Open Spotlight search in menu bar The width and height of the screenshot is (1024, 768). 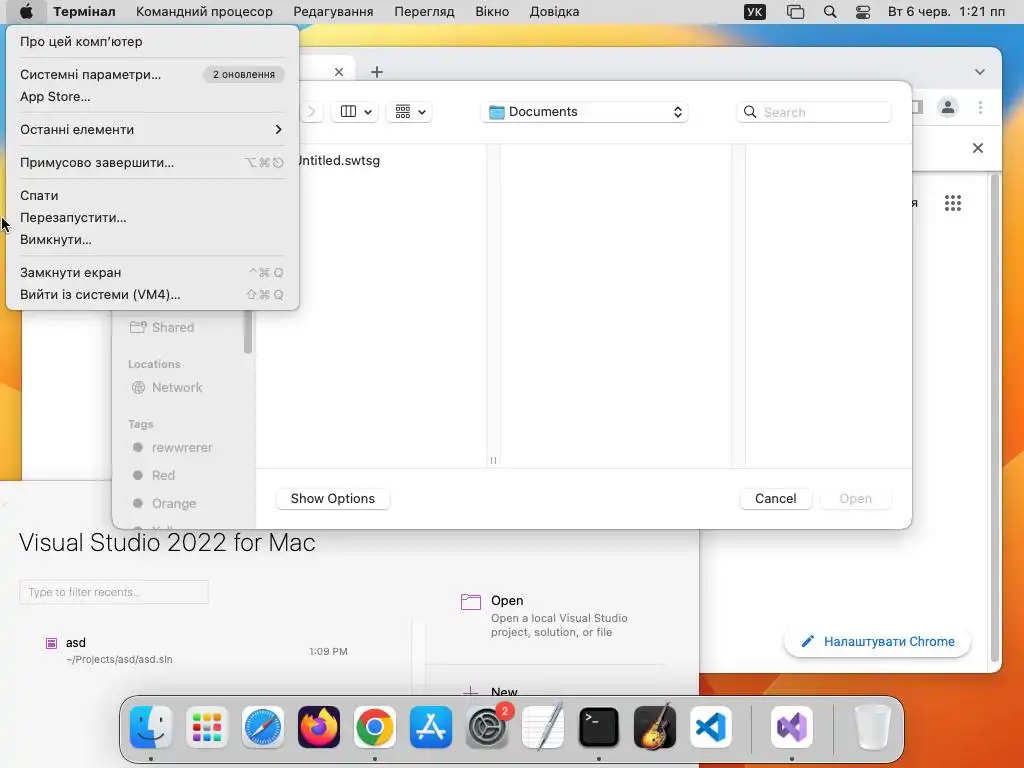830,12
